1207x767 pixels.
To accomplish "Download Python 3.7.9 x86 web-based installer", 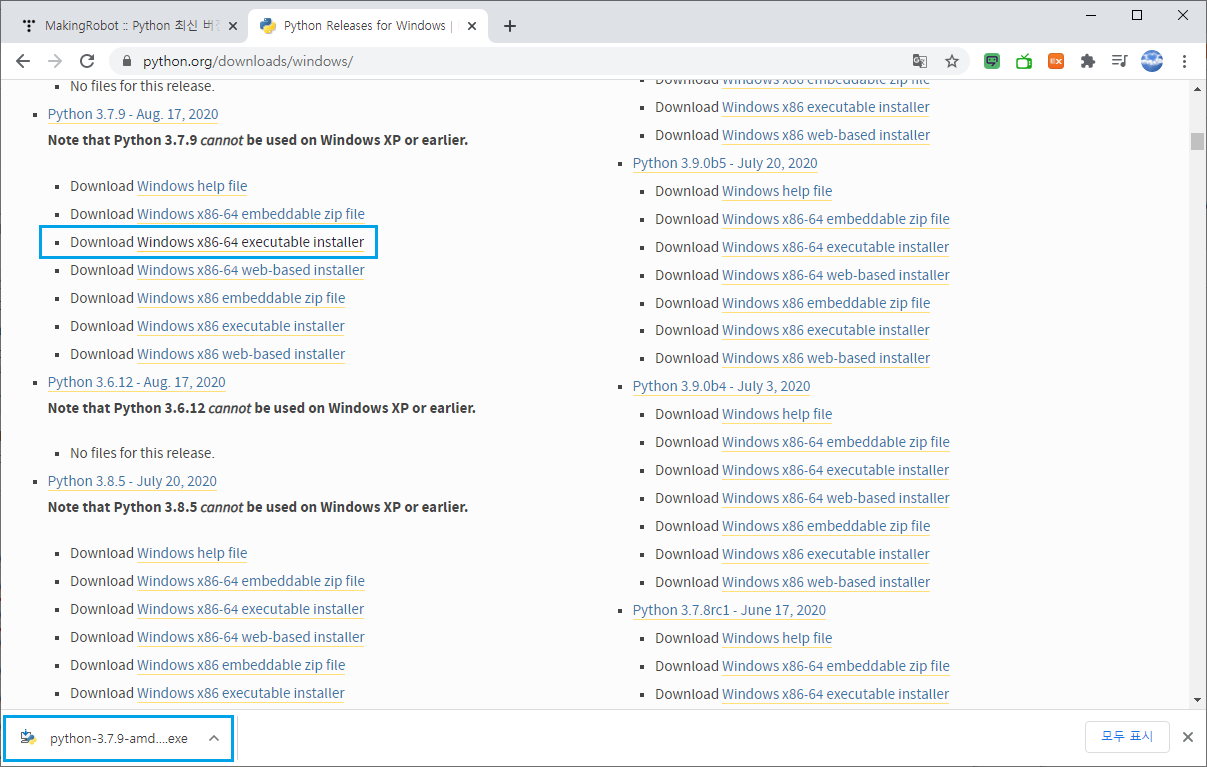I will [241, 354].
